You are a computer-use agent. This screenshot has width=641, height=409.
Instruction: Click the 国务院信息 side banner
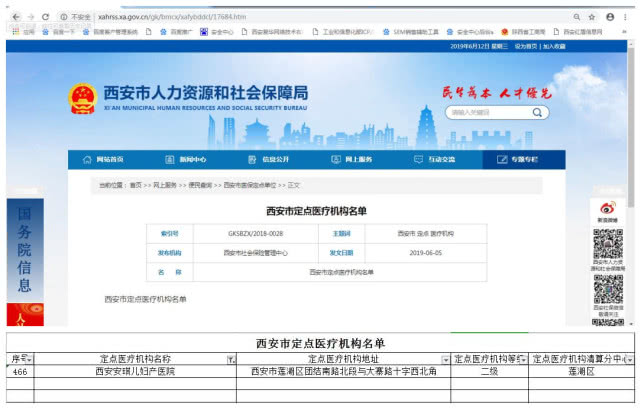25,250
